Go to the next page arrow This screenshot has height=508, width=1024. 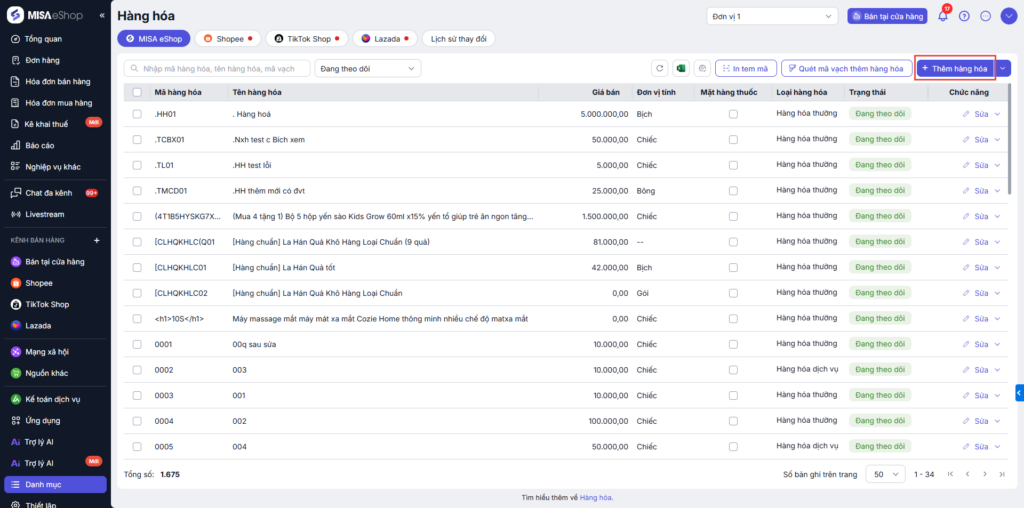(x=968, y=474)
